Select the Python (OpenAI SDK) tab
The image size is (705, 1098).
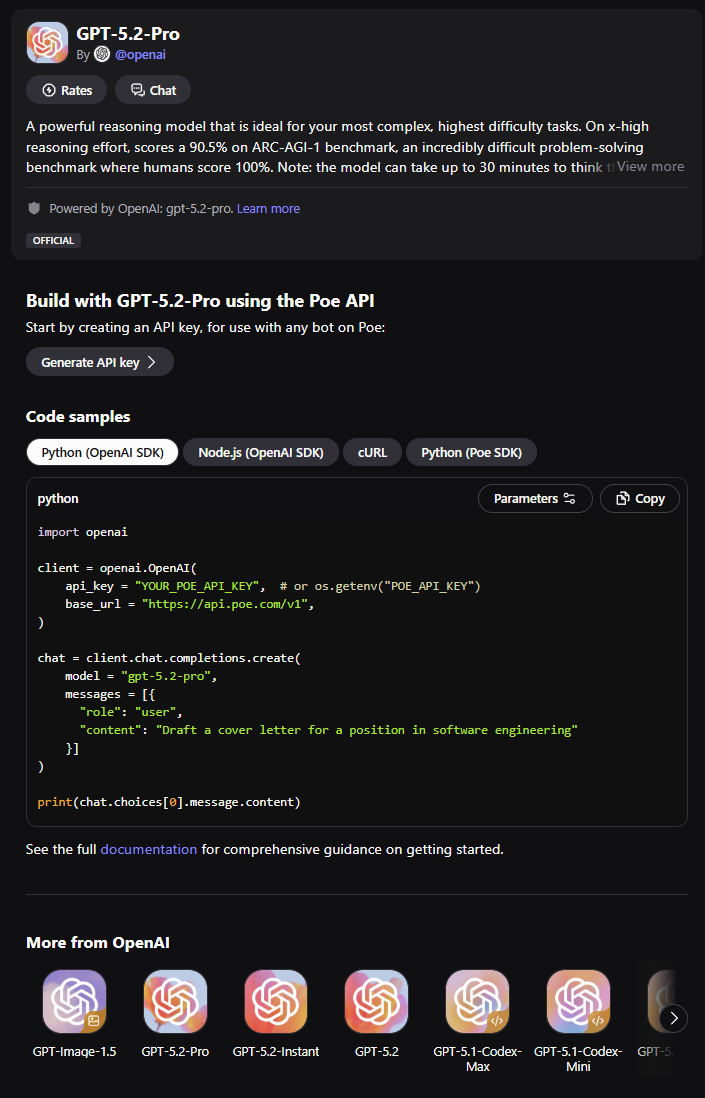102,452
